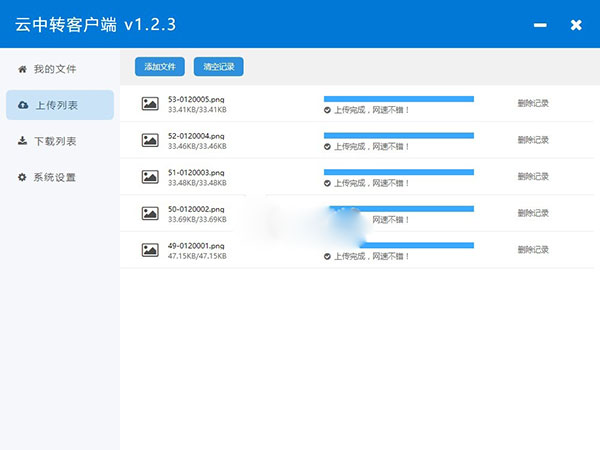Delete record for 53-0120005.png
Viewport: 600px width, 450px height.
point(533,103)
